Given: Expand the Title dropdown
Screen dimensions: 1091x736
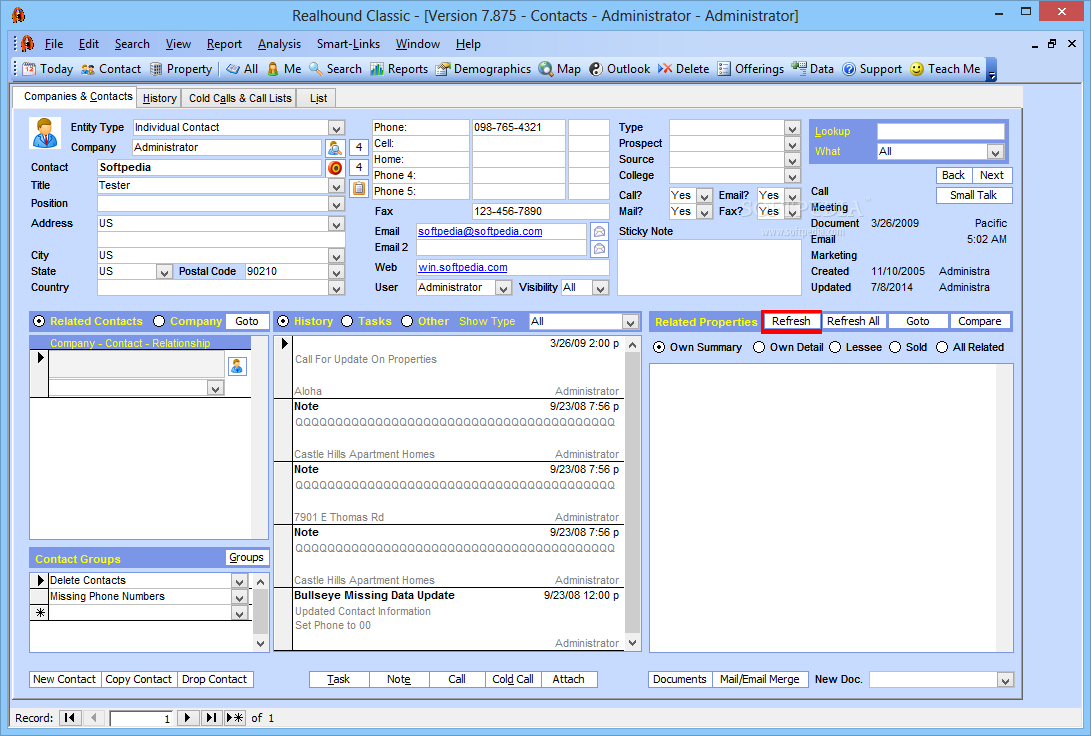Looking at the screenshot, I should pyautogui.click(x=336, y=186).
